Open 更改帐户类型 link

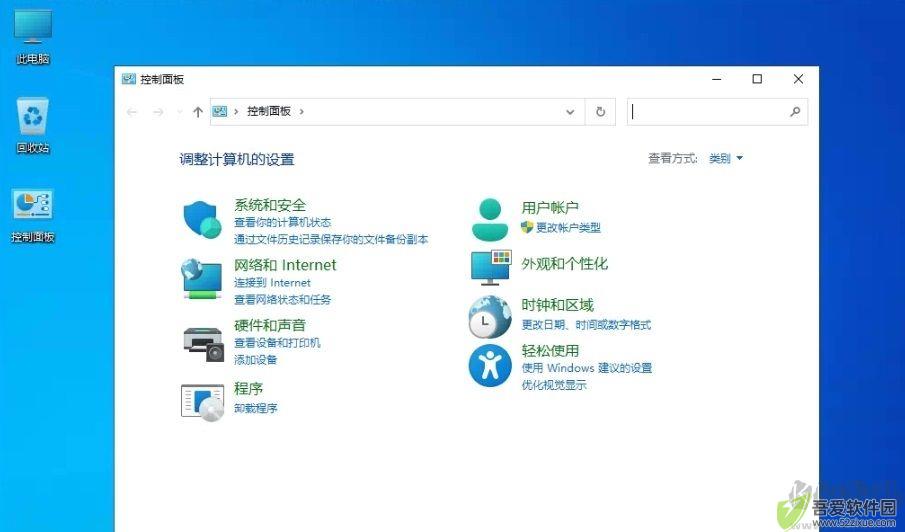point(568,227)
